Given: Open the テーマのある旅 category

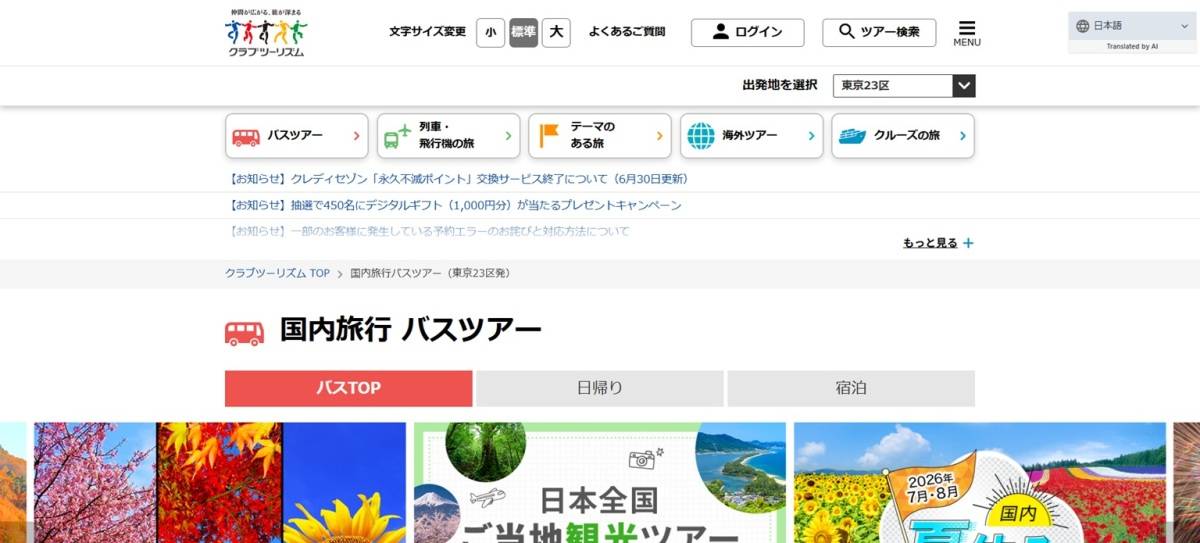Looking at the screenshot, I should [600, 136].
